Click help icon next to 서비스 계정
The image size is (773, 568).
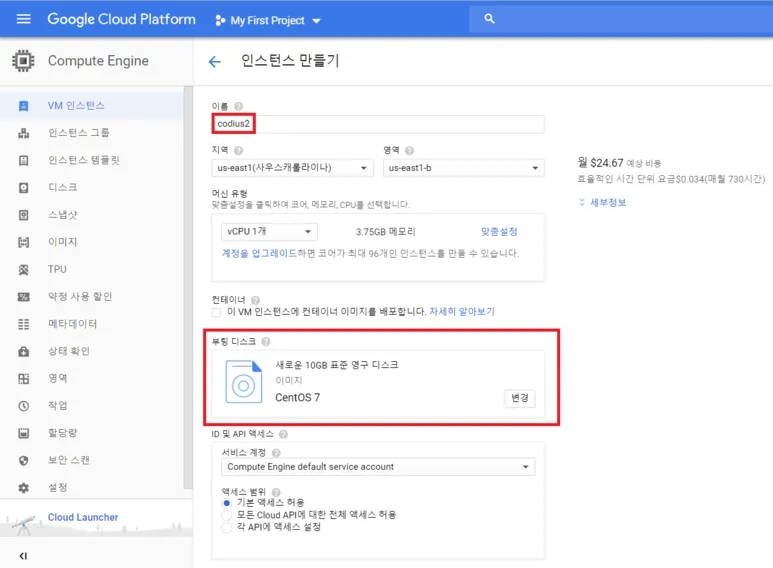276,453
